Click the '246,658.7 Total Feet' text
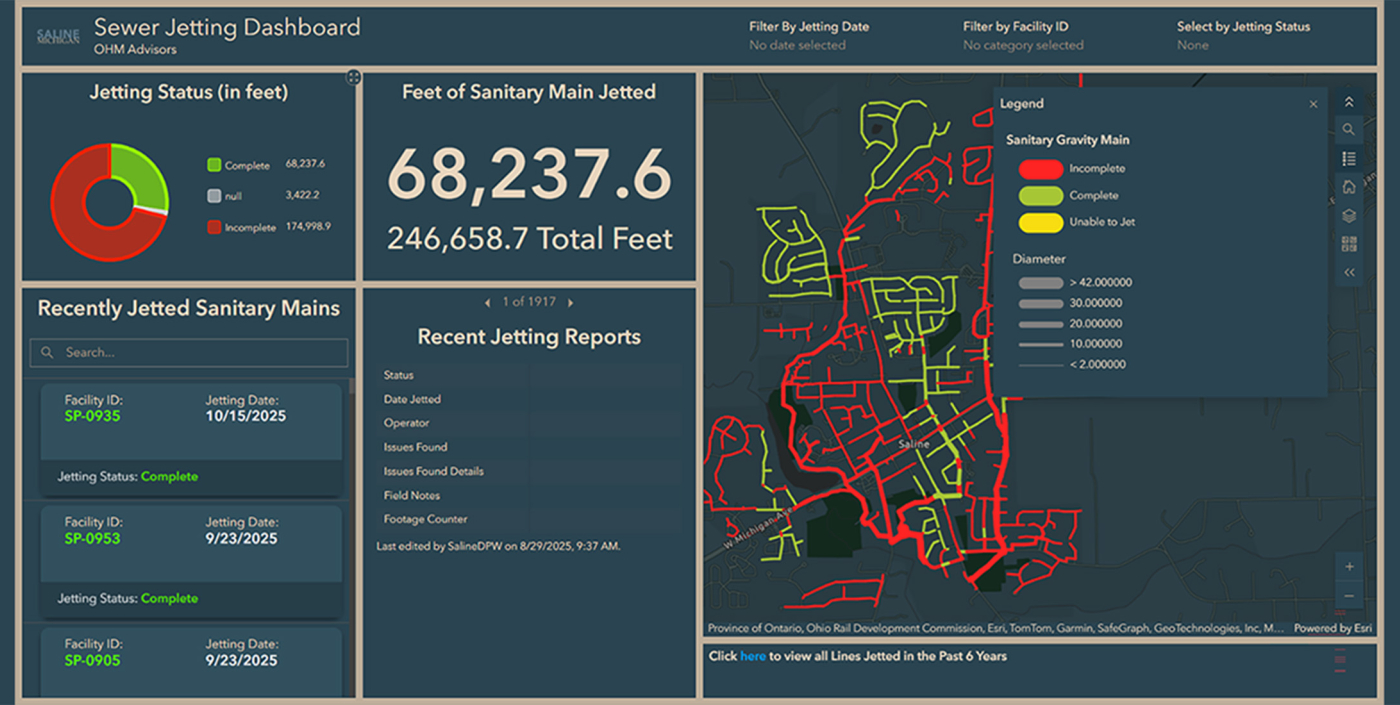Viewport: 1400px width, 705px height. (530, 239)
